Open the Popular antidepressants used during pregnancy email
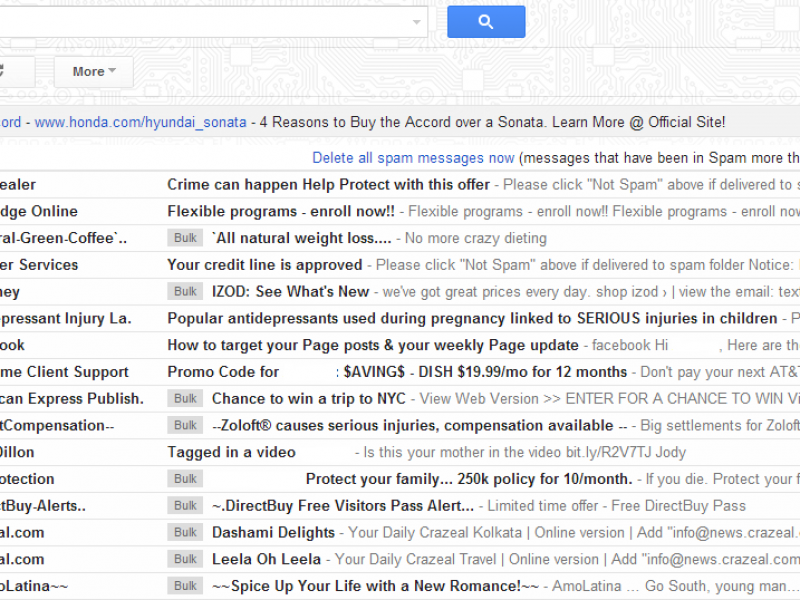This screenshot has height=600, width=800. 472,318
